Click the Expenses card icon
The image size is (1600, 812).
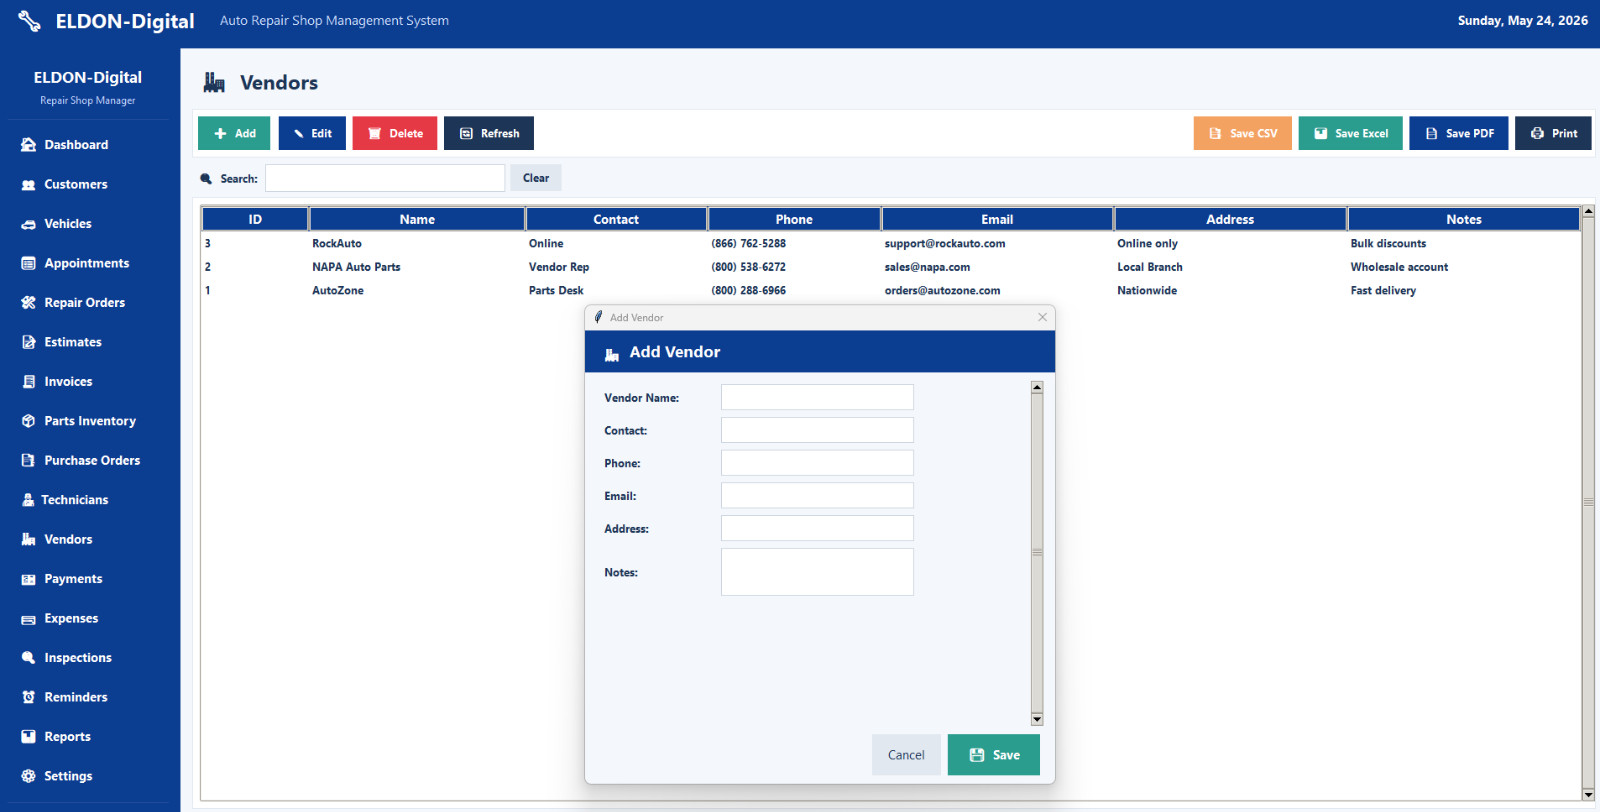point(28,619)
